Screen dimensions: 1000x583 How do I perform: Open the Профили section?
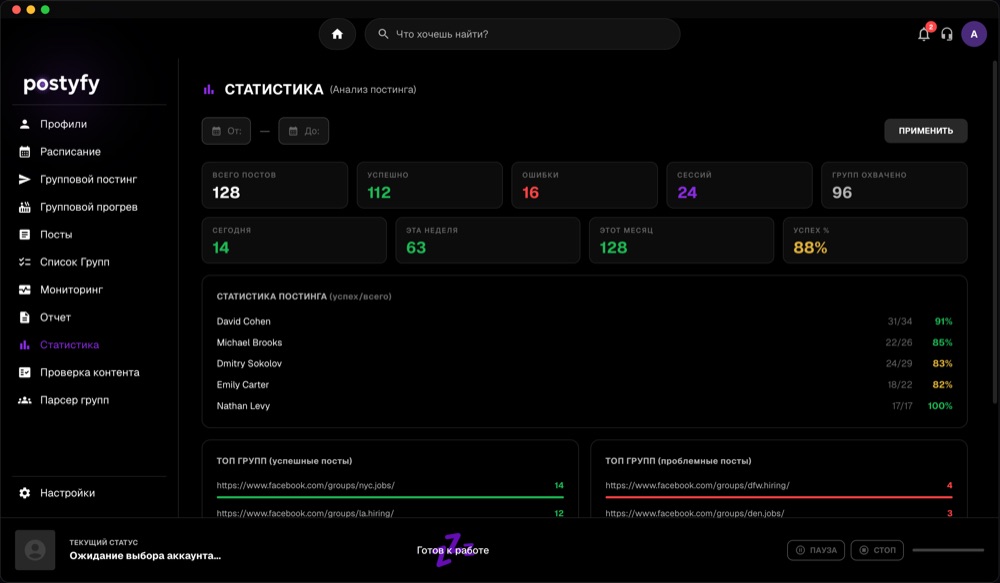coord(63,124)
